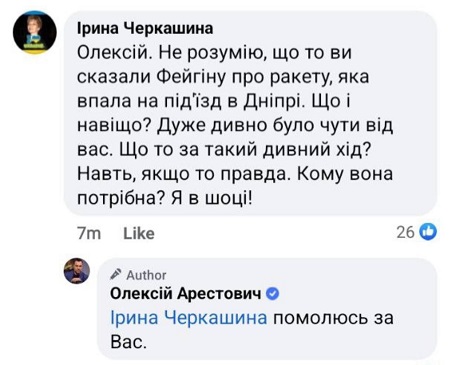
Task: Click the pencil icon beside Author
Action: [116, 274]
